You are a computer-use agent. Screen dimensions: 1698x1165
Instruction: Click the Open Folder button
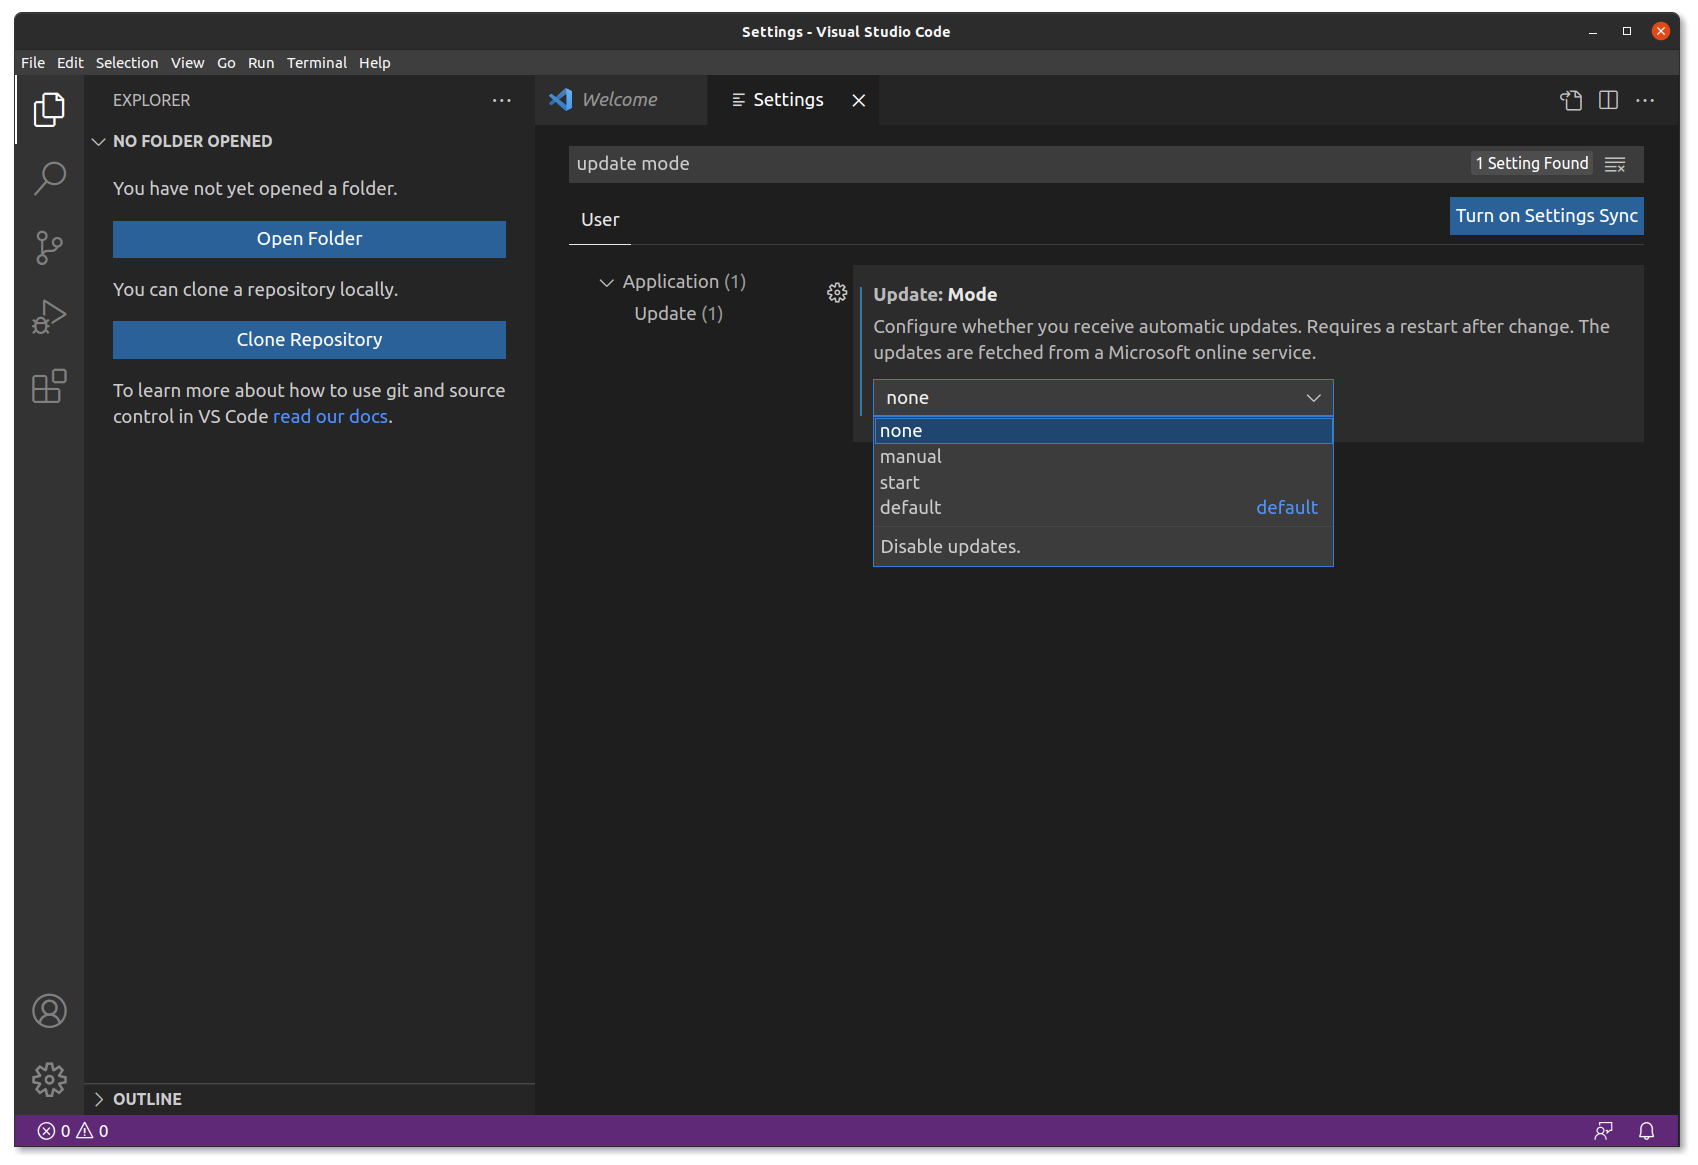click(x=309, y=239)
